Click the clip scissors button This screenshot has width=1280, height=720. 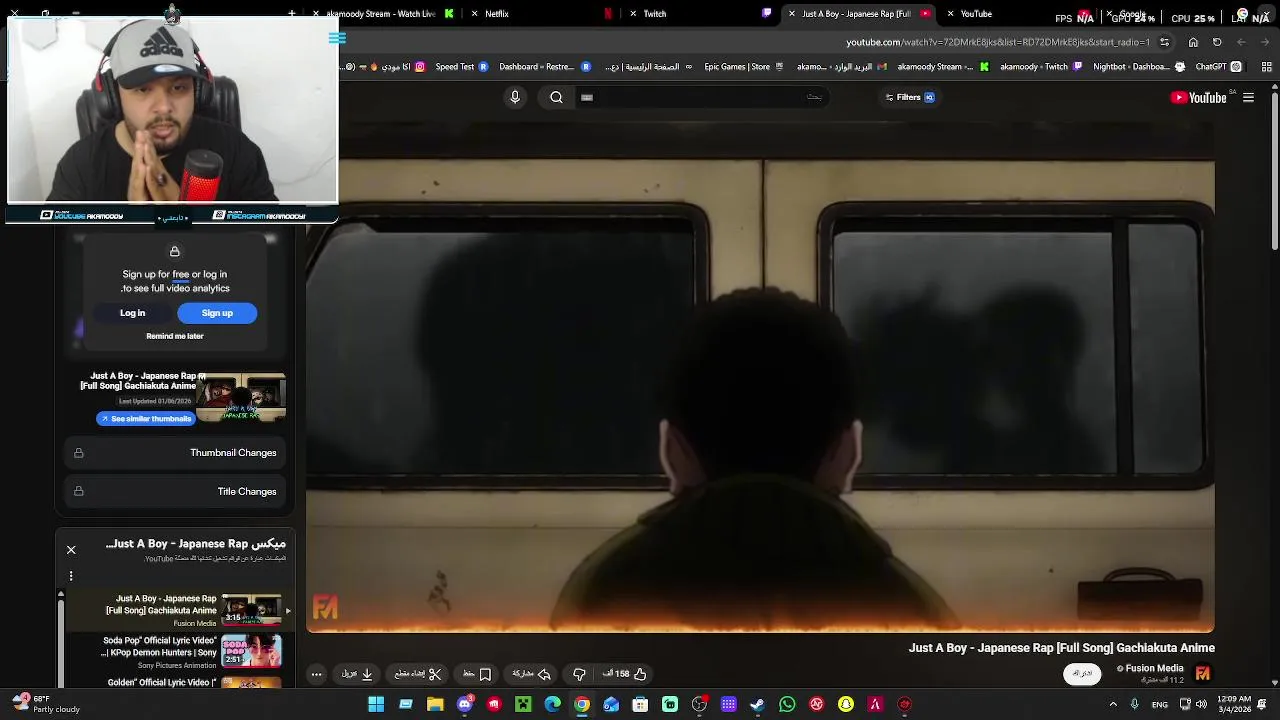tap(419, 674)
